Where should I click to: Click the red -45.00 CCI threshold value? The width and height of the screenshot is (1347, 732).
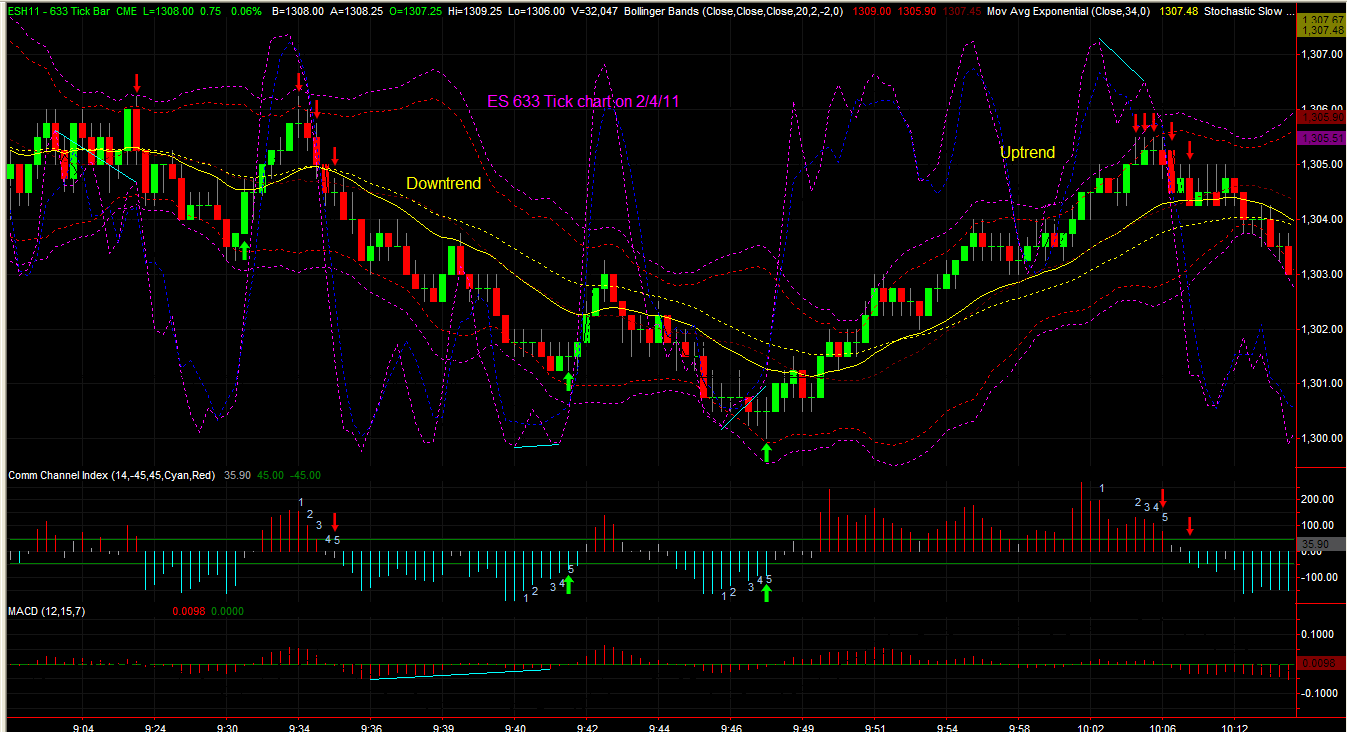(305, 475)
